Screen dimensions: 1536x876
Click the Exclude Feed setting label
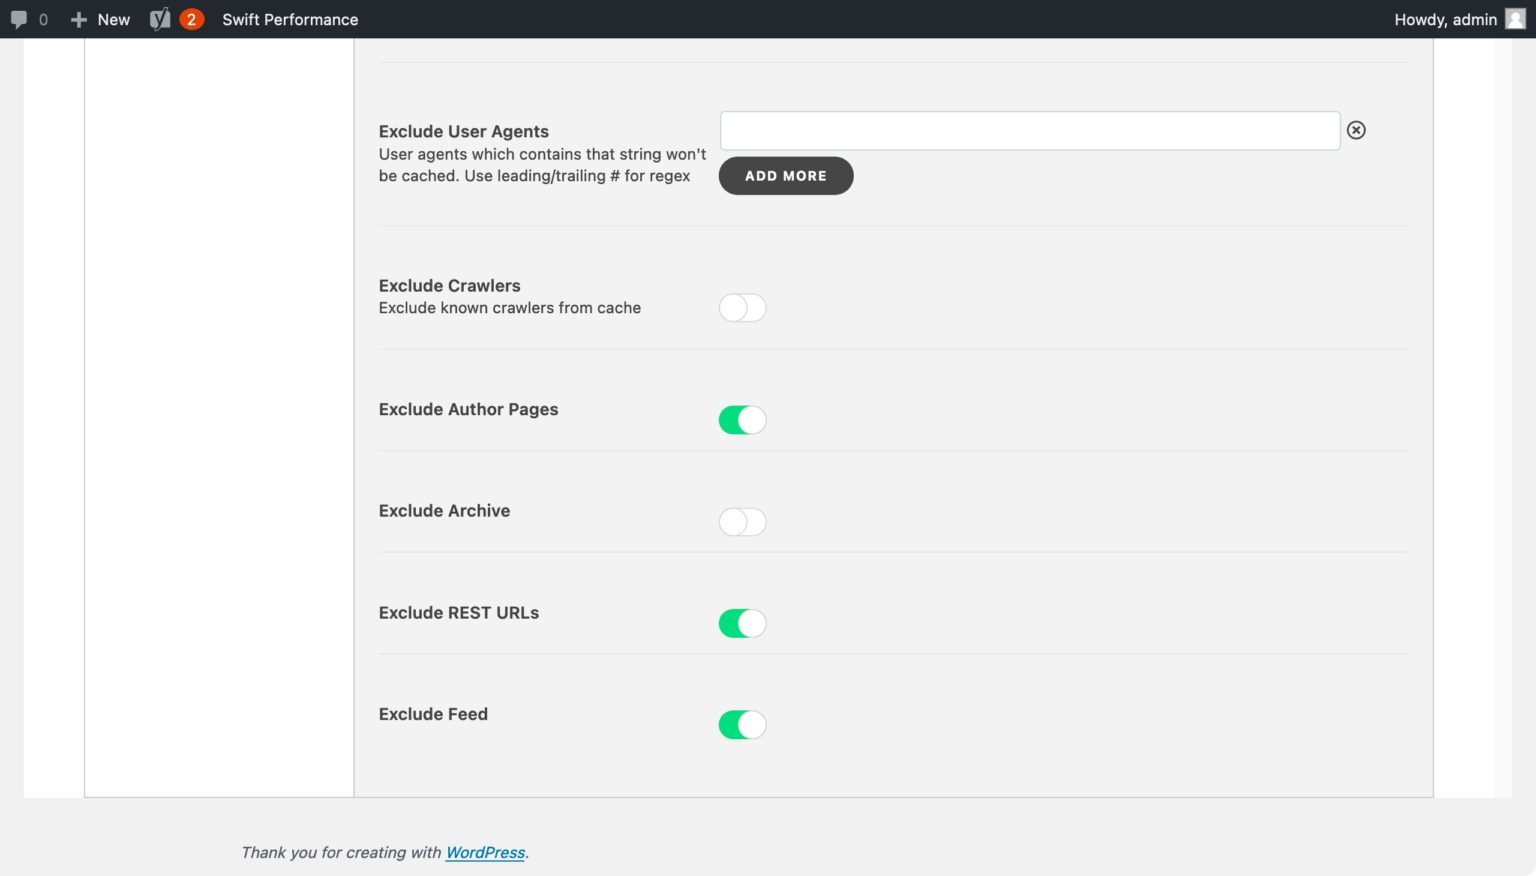[433, 714]
